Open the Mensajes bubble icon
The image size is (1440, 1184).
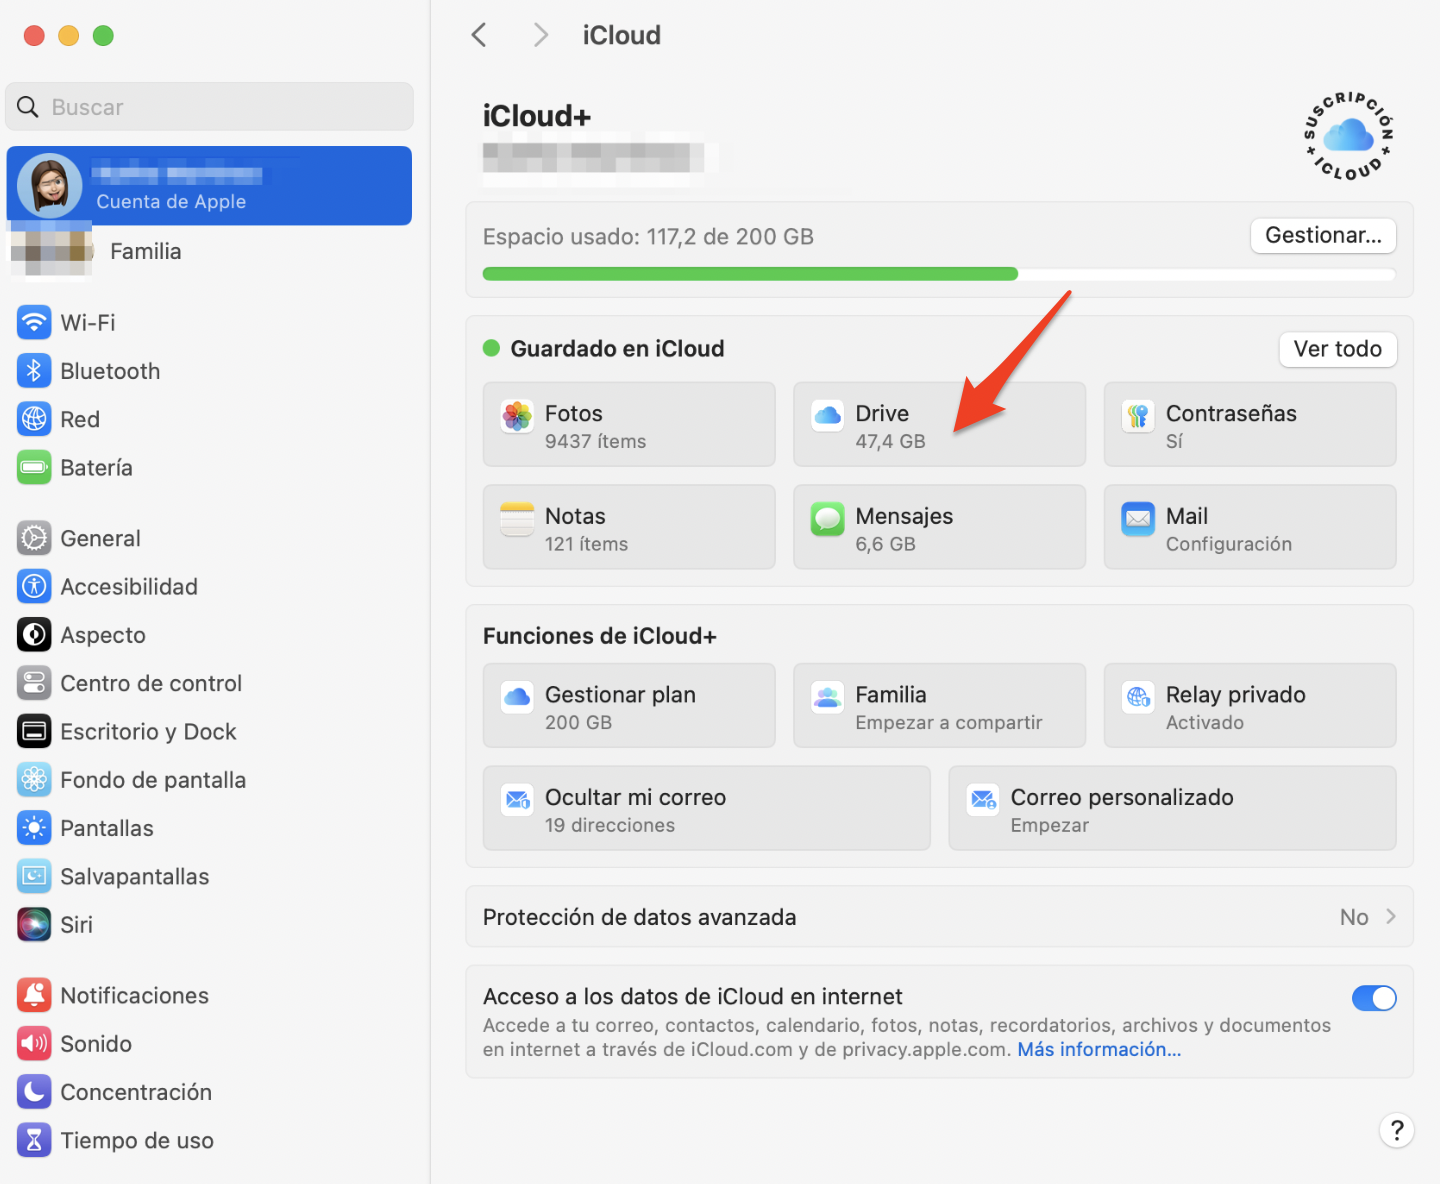(x=828, y=519)
